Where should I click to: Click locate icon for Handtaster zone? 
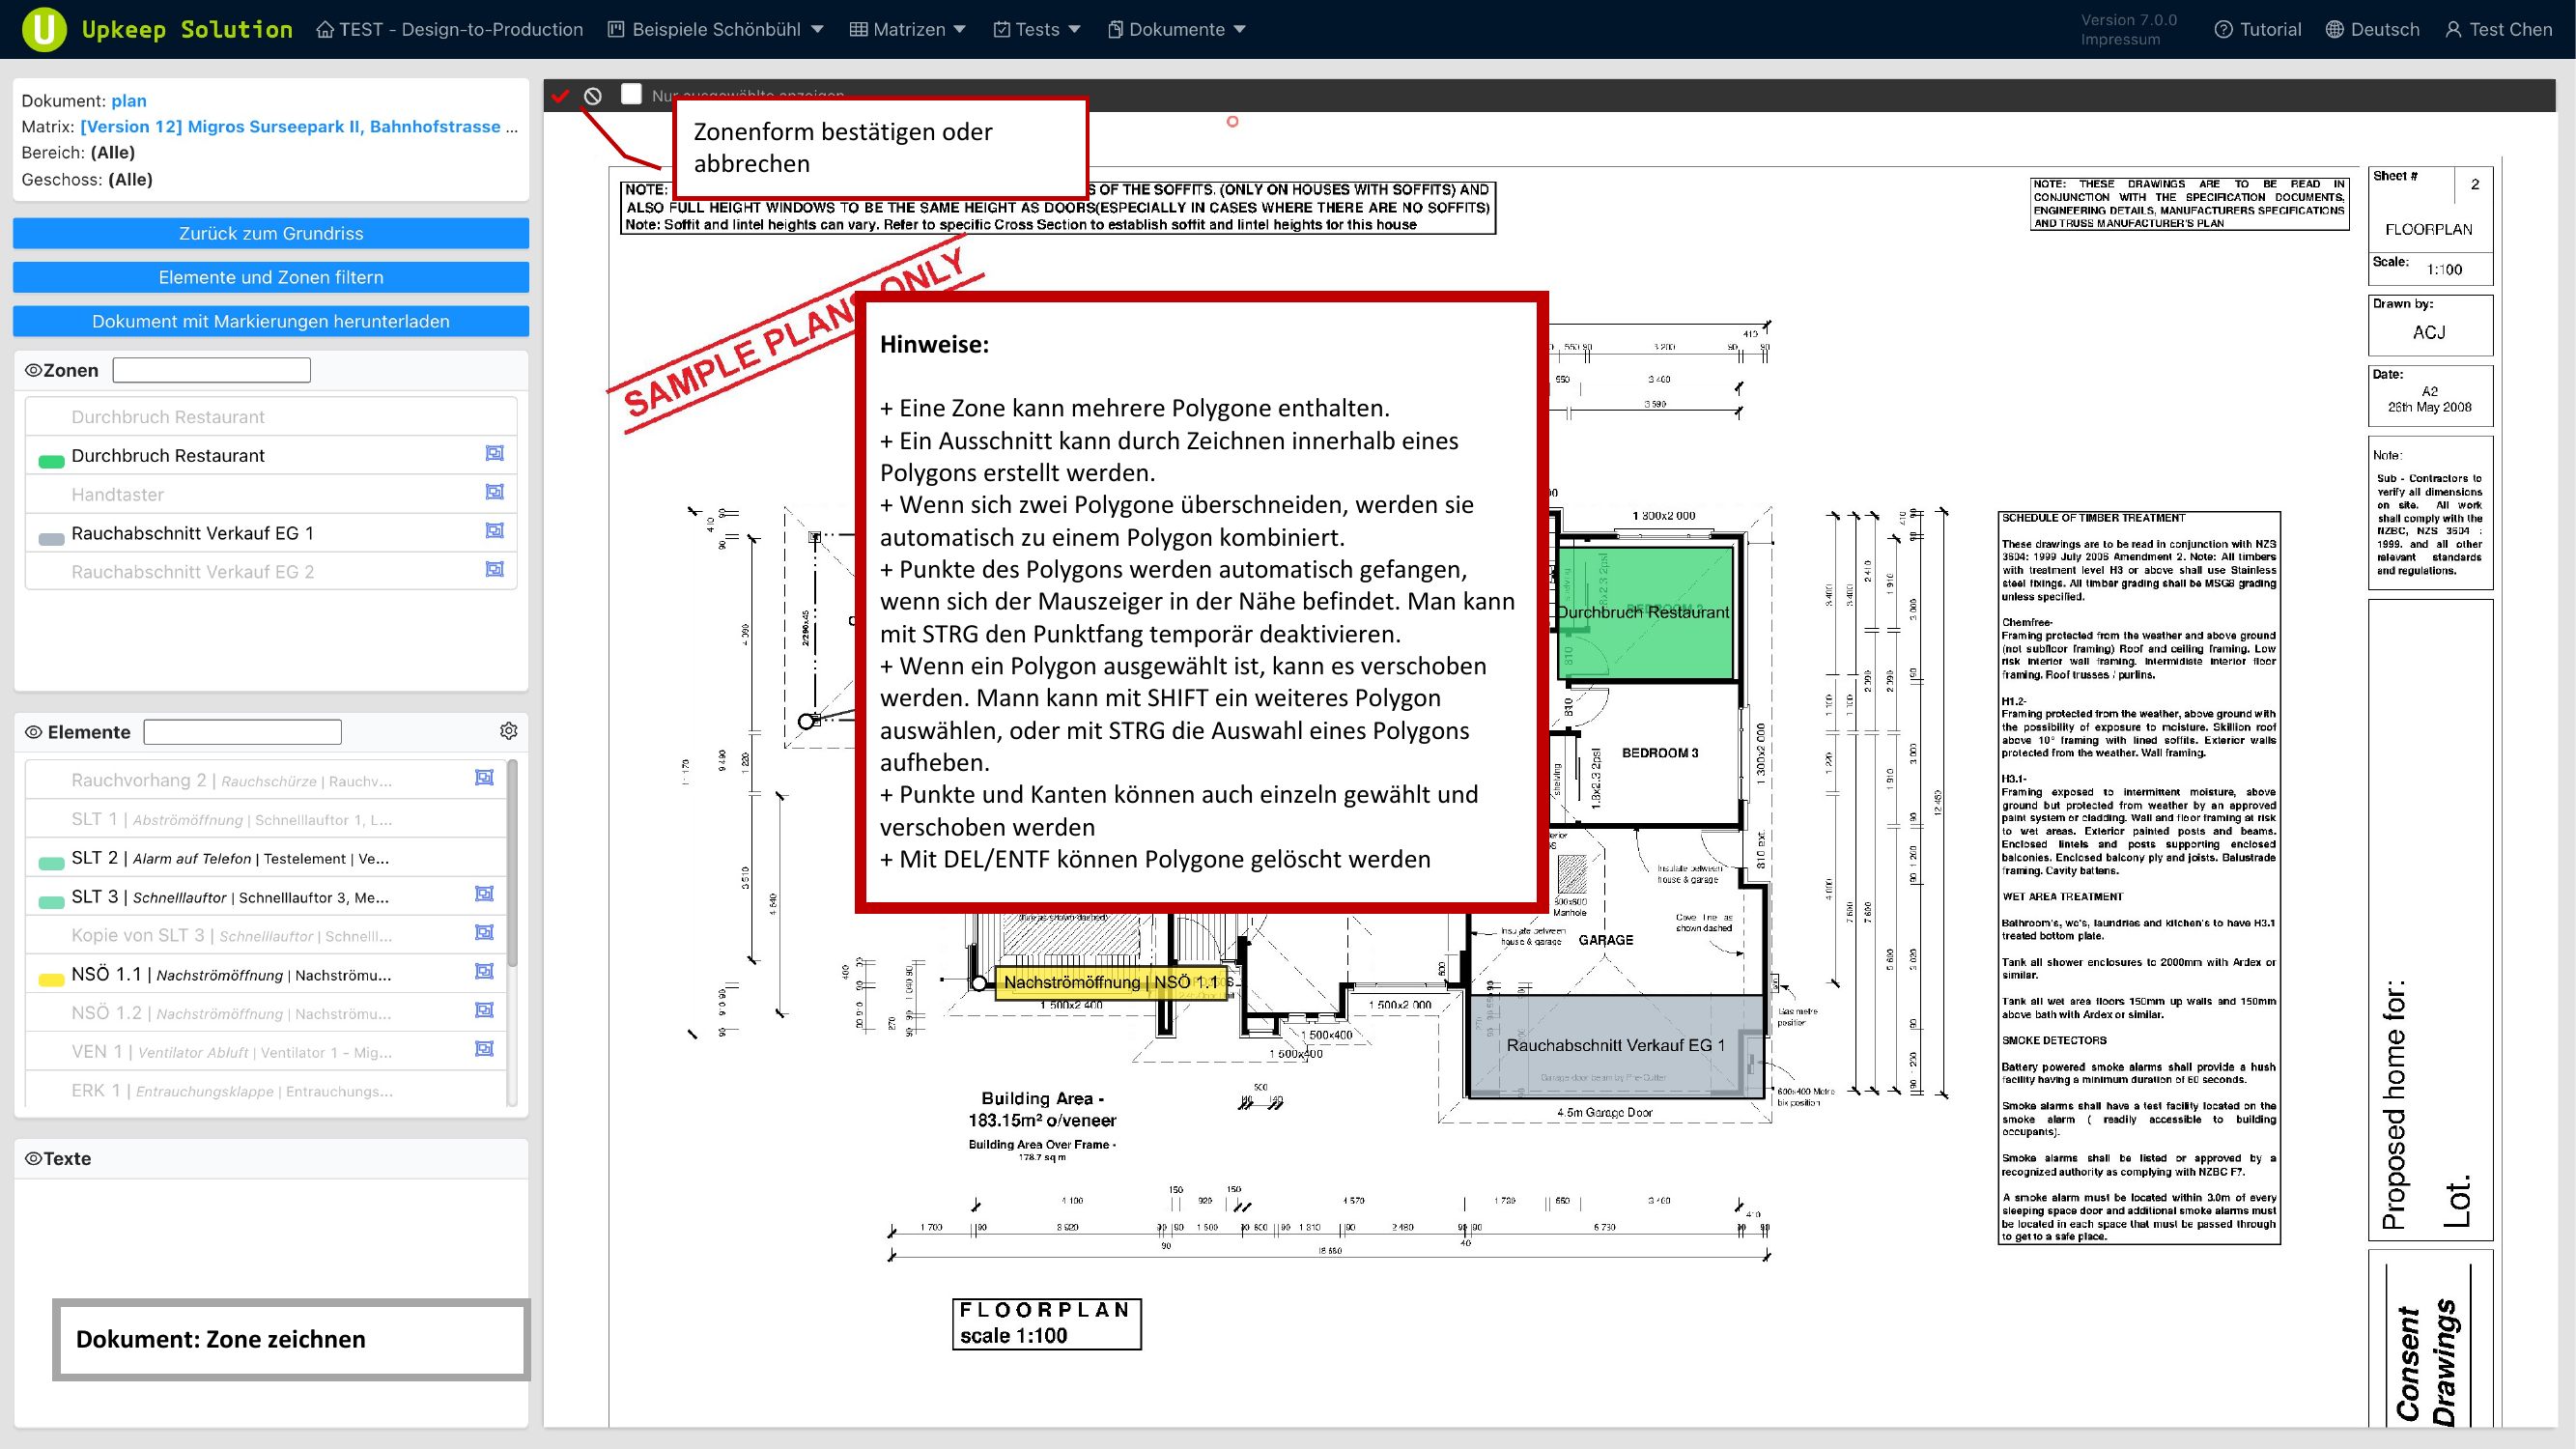point(494,492)
